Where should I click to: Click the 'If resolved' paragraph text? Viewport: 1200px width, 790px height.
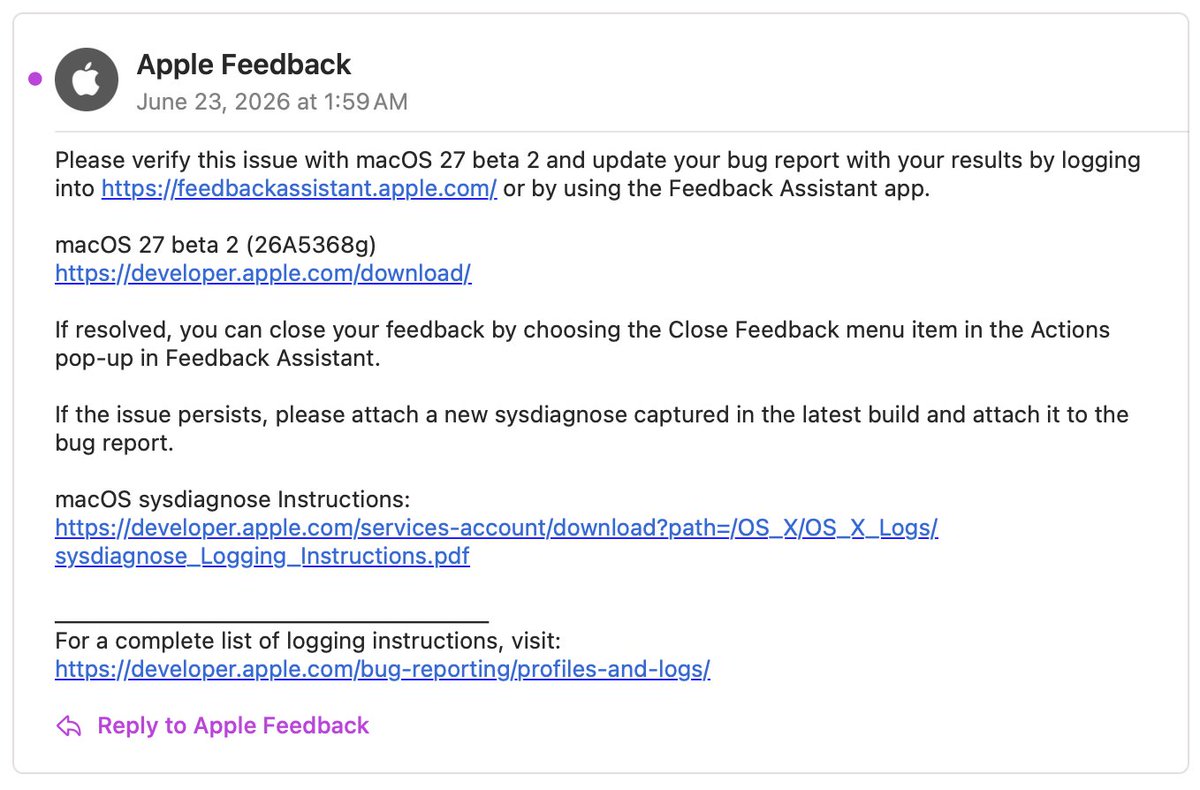(582, 344)
